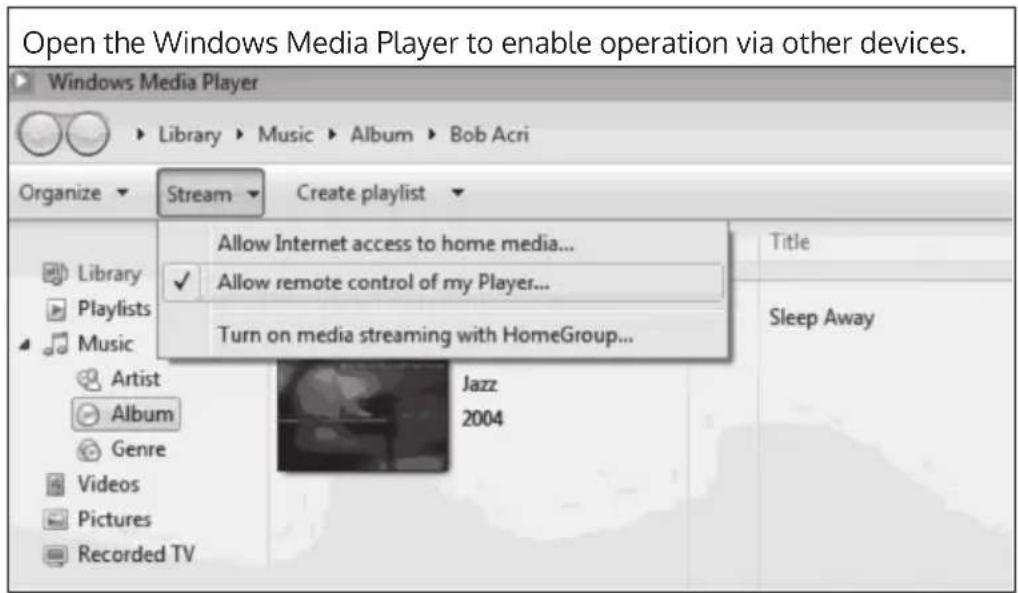The height and width of the screenshot is (593, 1018).
Task: Expand the Create playlist dropdown arrow
Action: 458,192
